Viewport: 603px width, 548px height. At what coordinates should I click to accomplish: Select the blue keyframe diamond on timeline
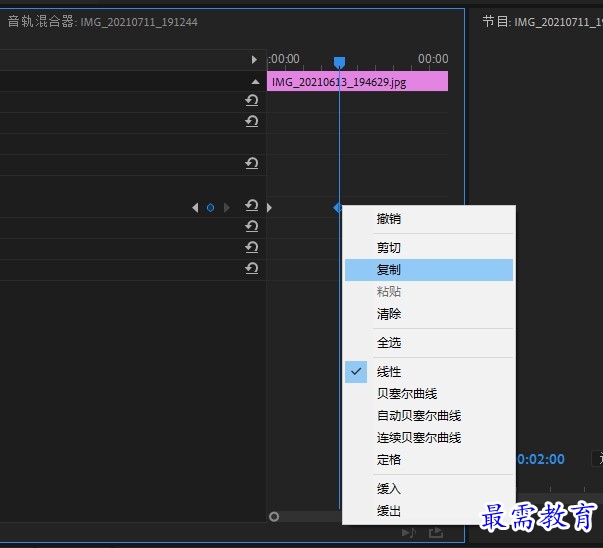[x=337, y=208]
